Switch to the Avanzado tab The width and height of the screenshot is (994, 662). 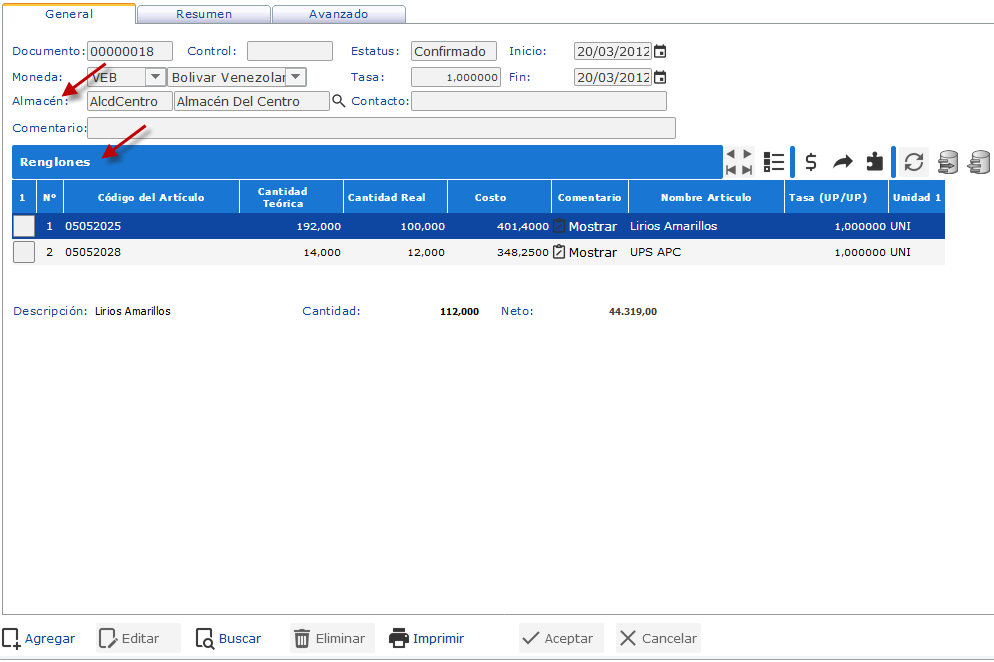338,14
